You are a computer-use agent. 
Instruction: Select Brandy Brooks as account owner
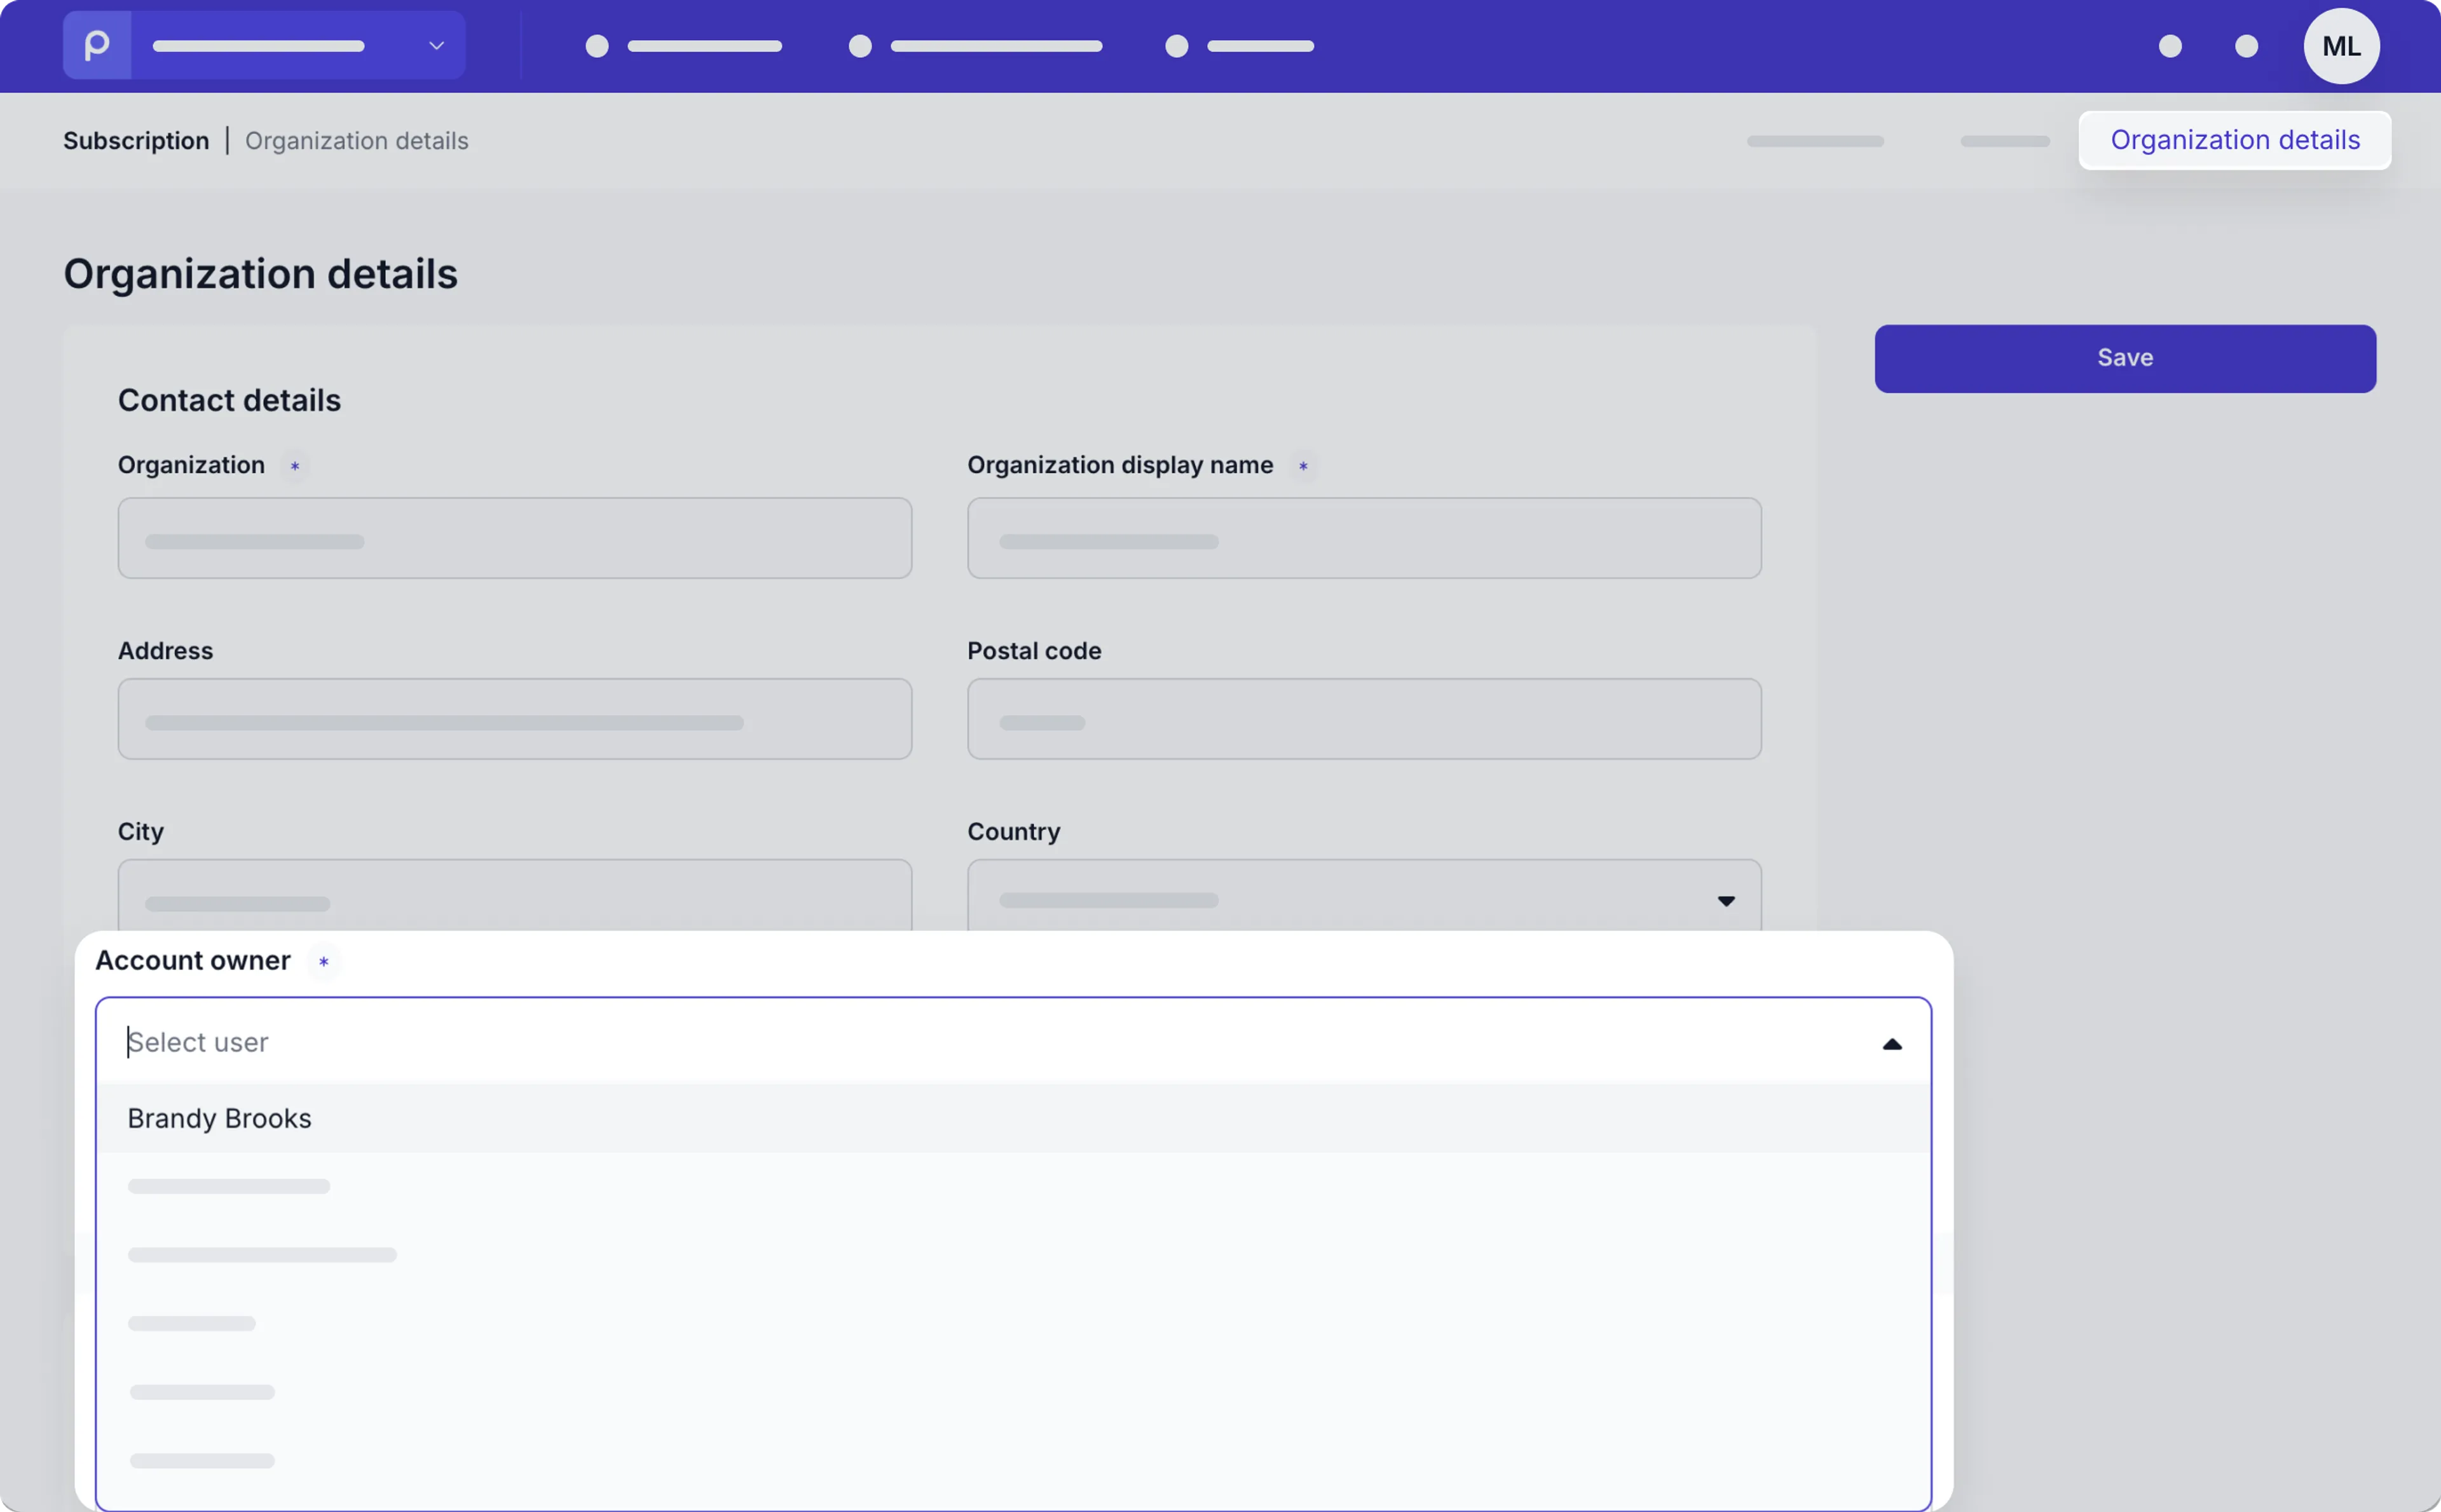click(x=219, y=1117)
